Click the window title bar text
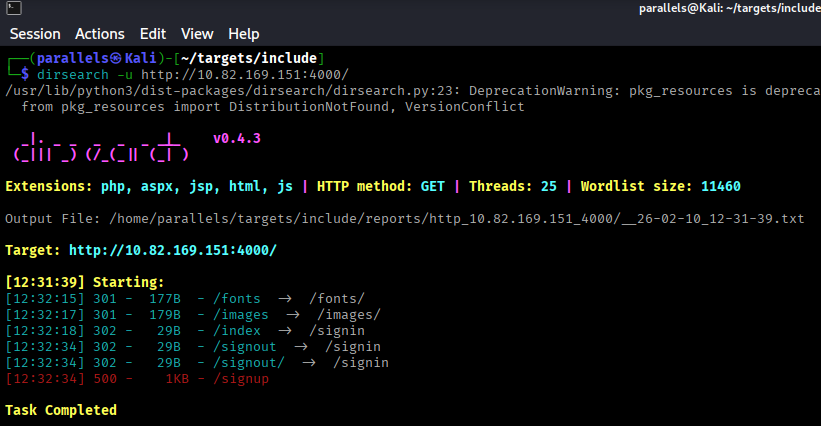This screenshot has width=821, height=426. click(730, 9)
